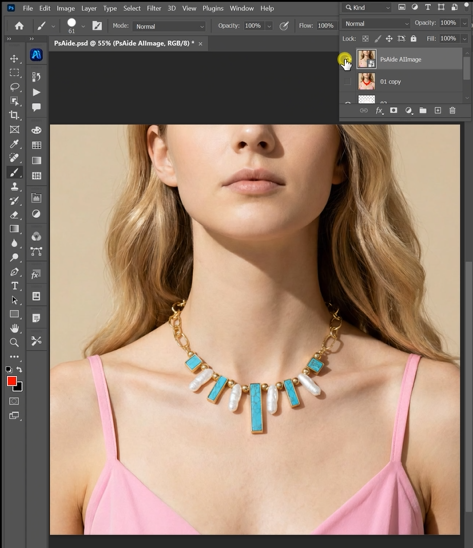This screenshot has width=473, height=548.
Task: Add a layer mask
Action: [x=394, y=110]
